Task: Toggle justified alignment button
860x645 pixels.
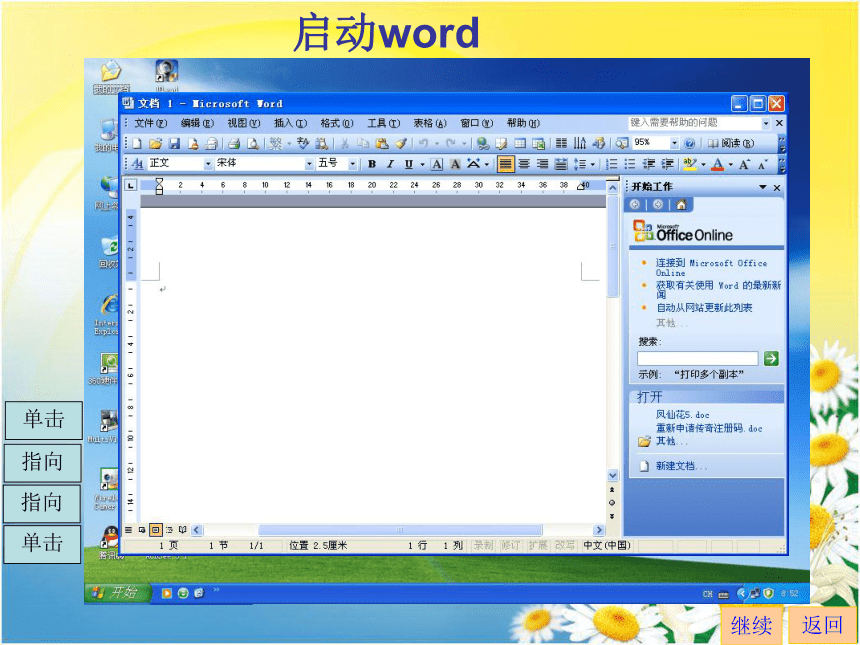Action: tap(506, 164)
